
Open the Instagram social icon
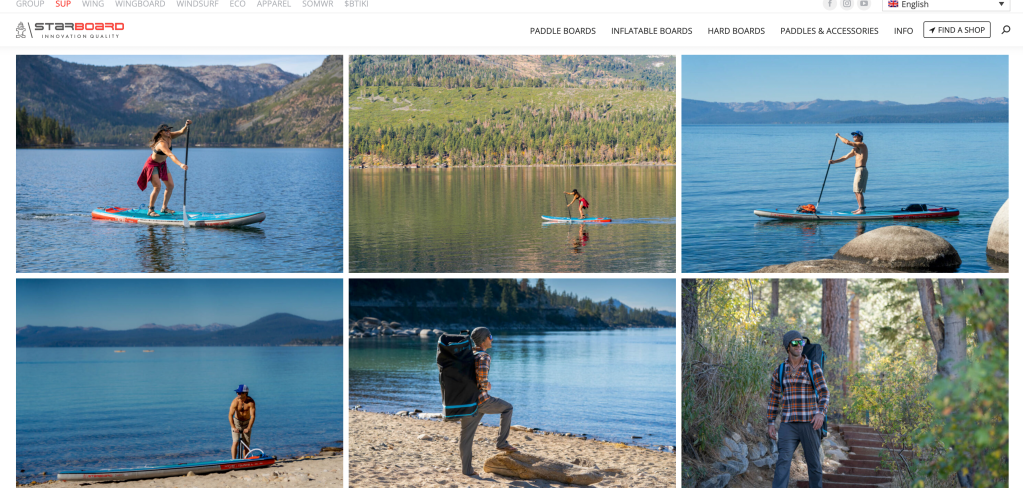click(847, 4)
